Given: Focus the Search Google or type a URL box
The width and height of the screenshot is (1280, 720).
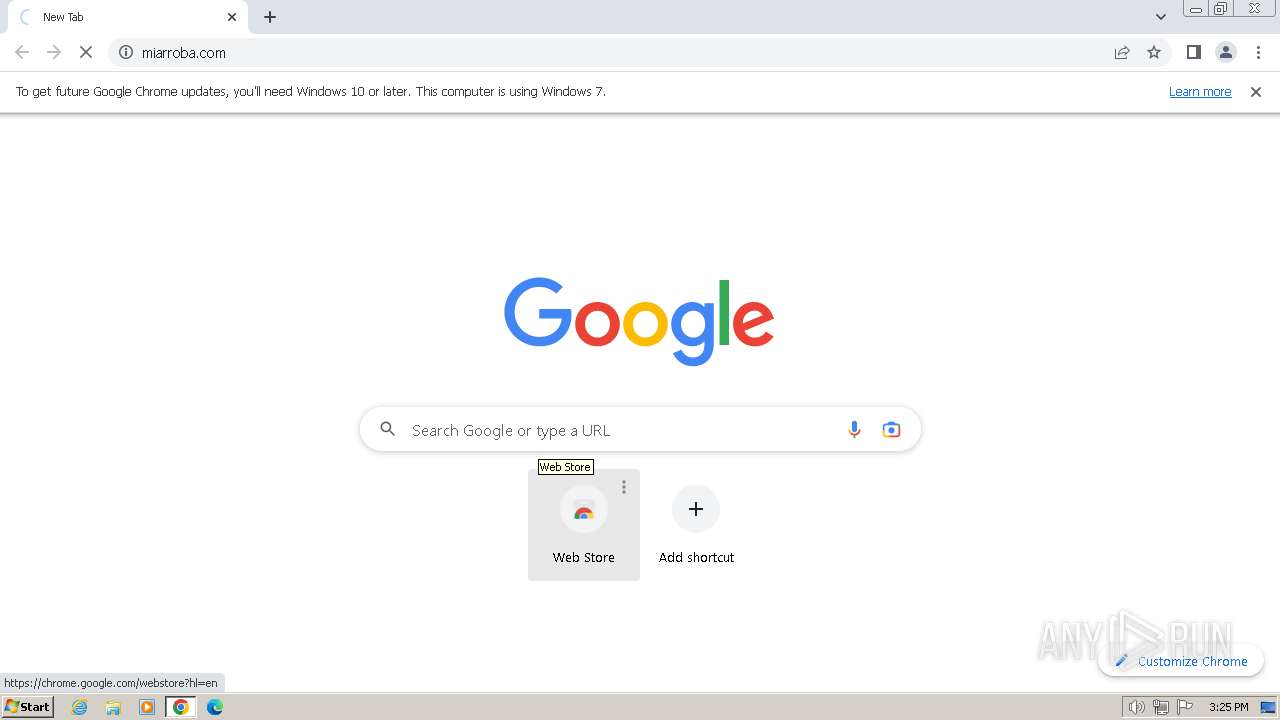Looking at the screenshot, I should [x=640, y=430].
